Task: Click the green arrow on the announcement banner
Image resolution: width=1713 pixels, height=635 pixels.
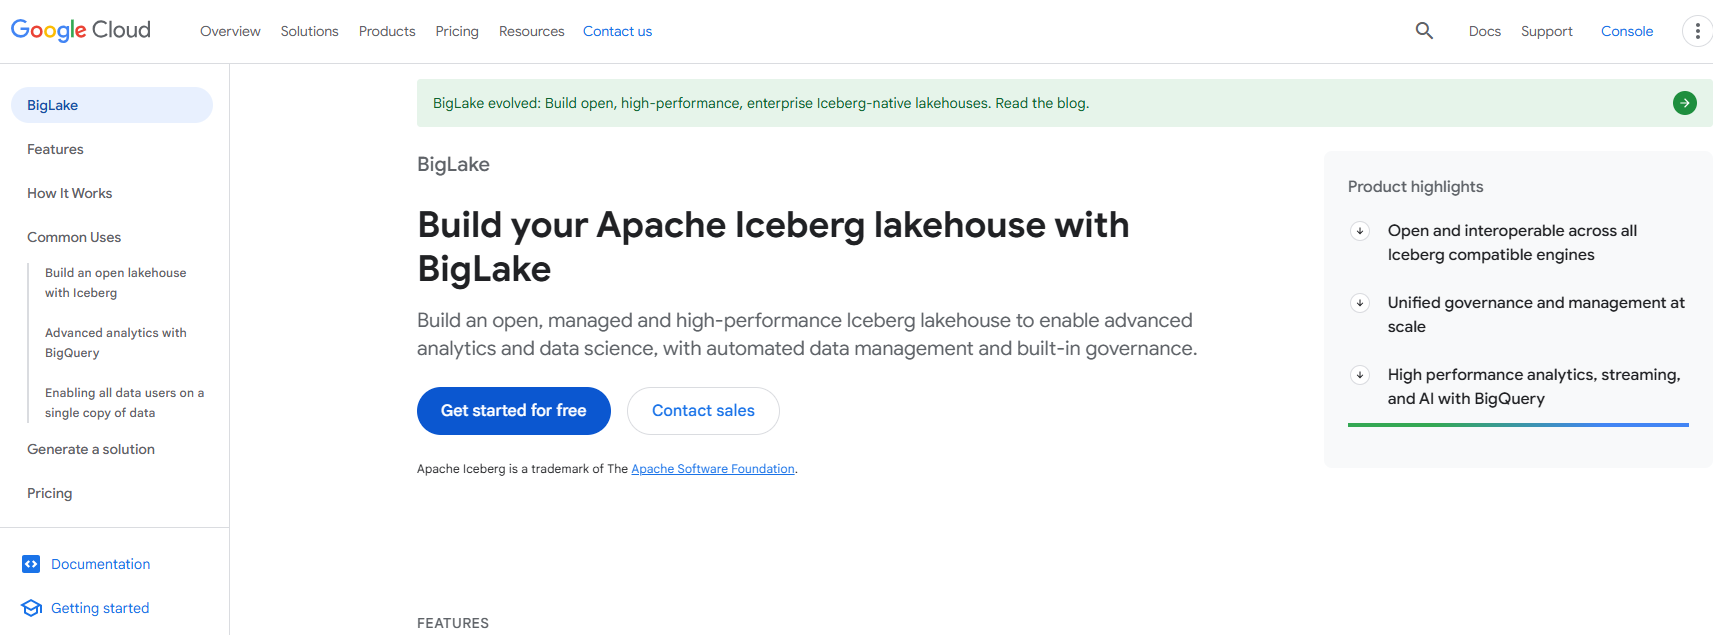Action: pyautogui.click(x=1684, y=103)
